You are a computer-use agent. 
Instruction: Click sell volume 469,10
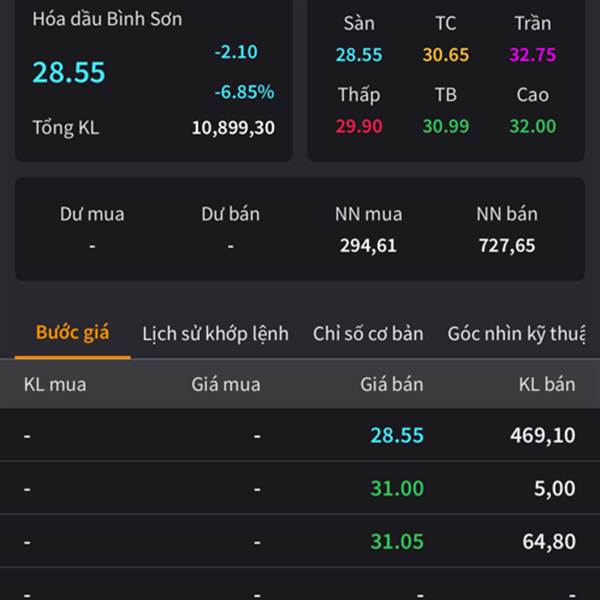(x=543, y=436)
